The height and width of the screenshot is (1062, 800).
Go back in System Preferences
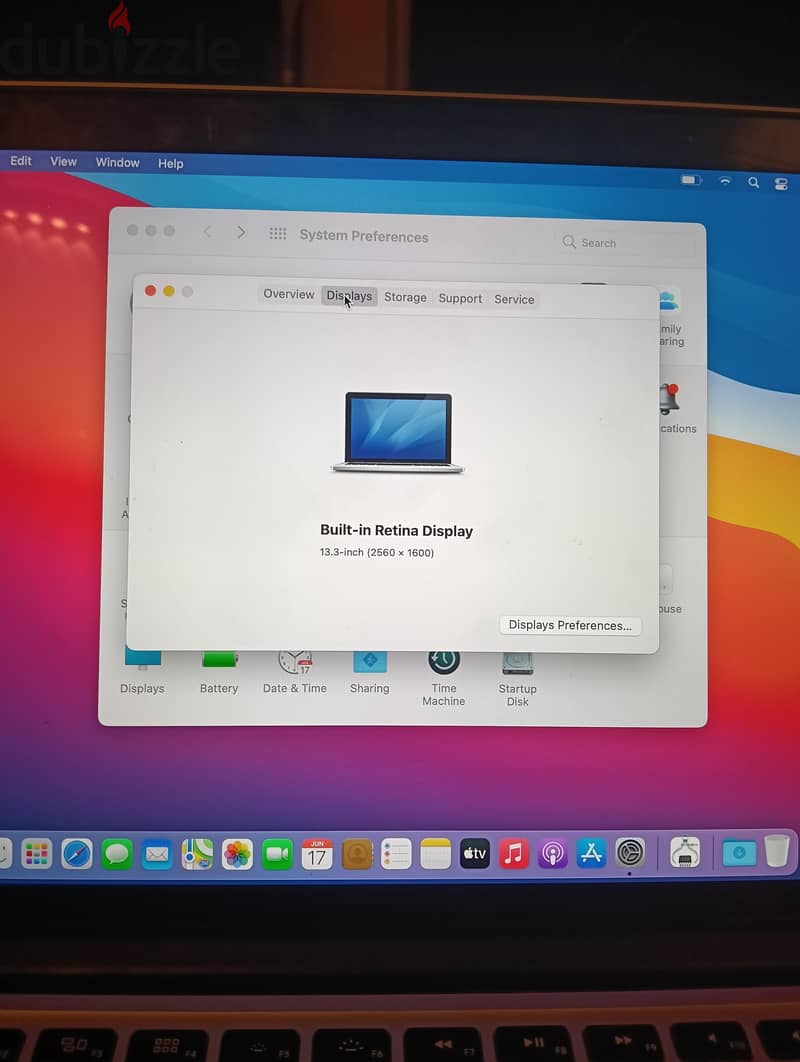(x=207, y=232)
